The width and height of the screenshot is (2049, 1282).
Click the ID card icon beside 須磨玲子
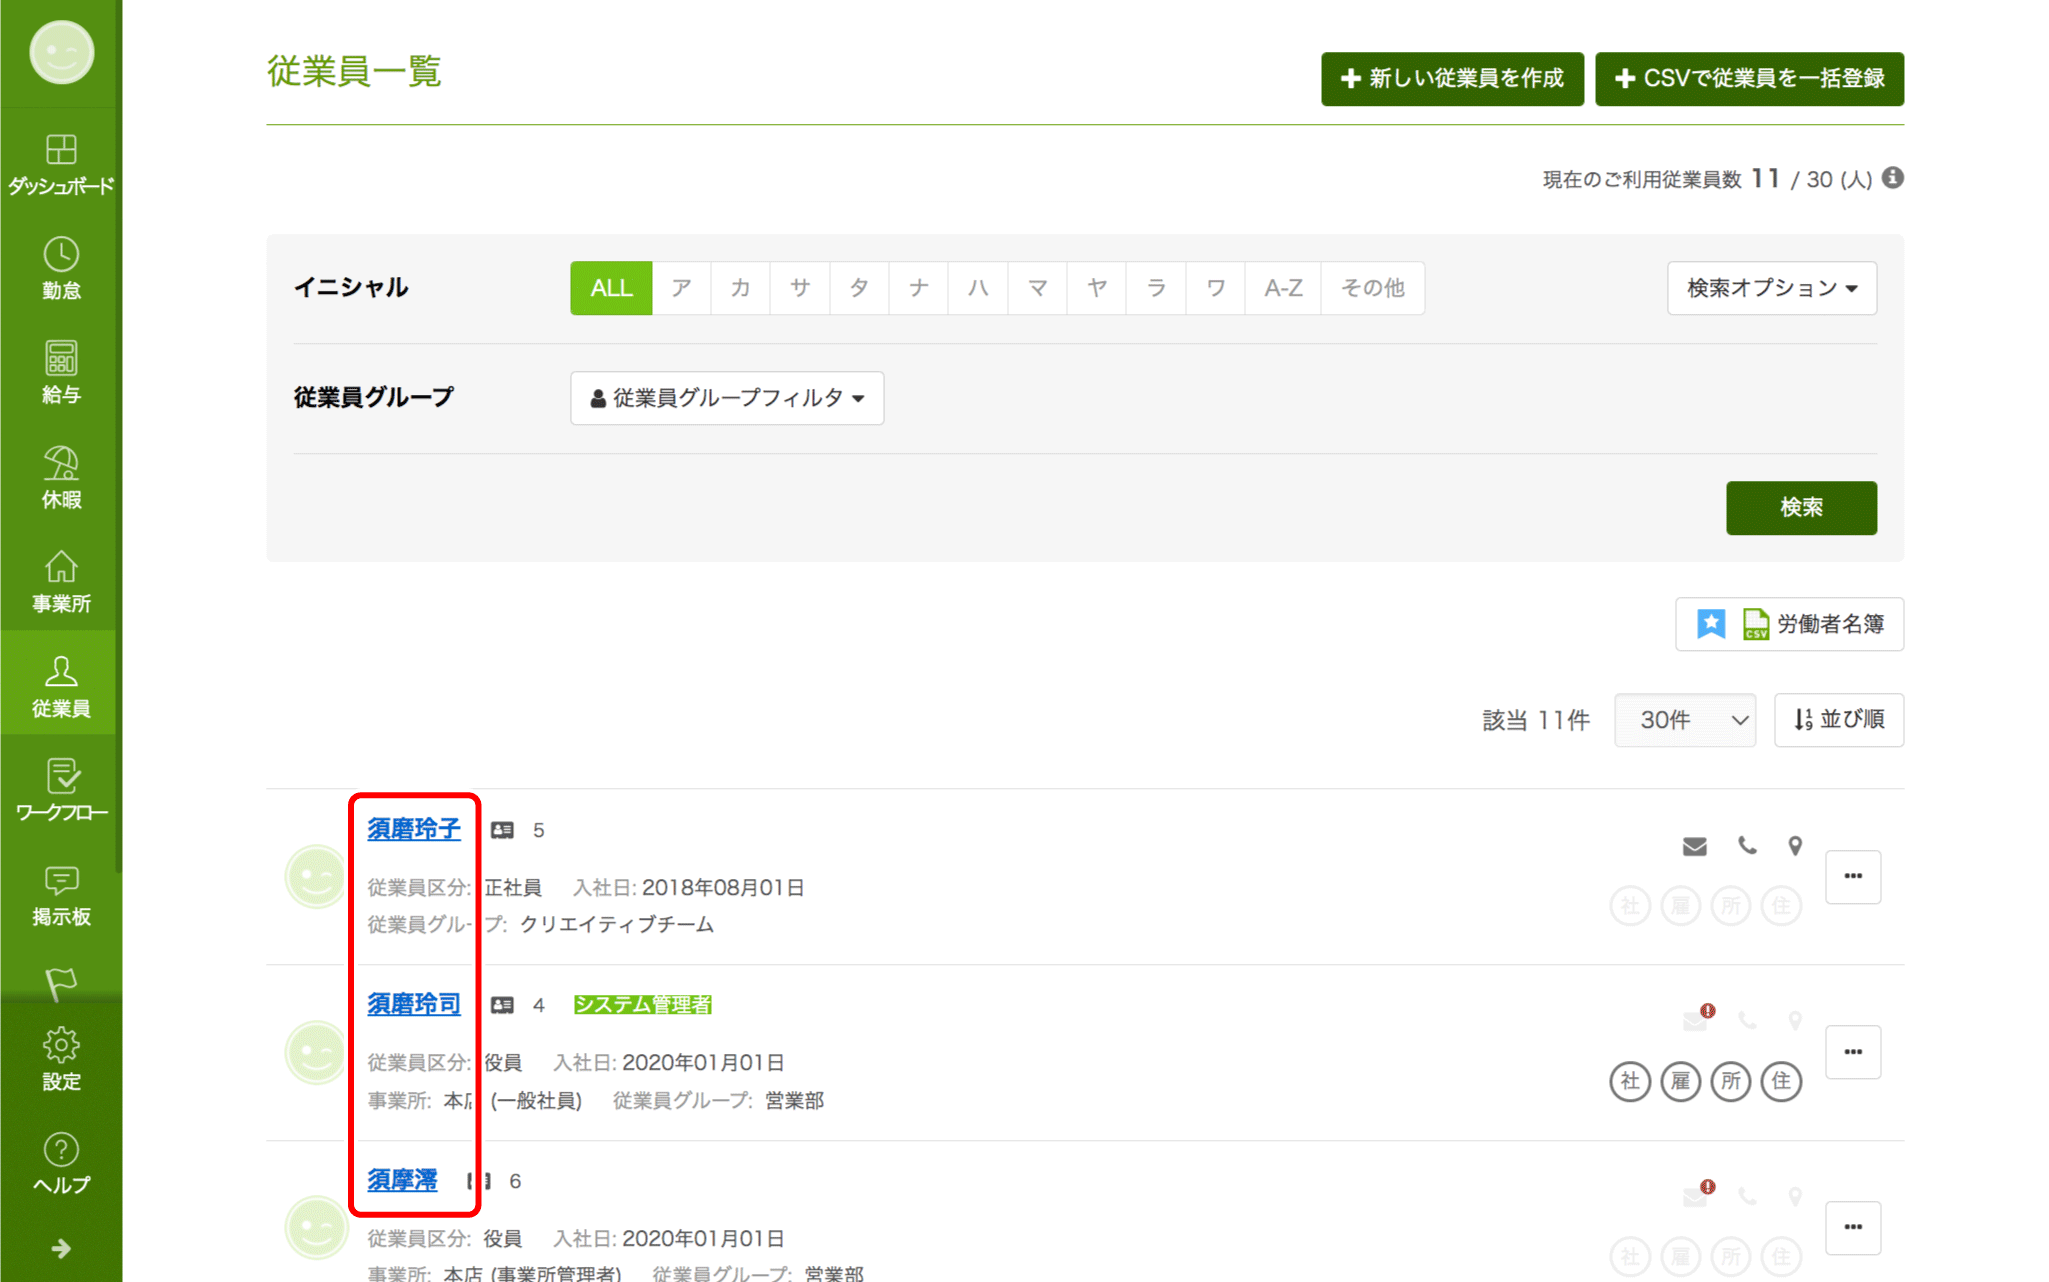(502, 830)
